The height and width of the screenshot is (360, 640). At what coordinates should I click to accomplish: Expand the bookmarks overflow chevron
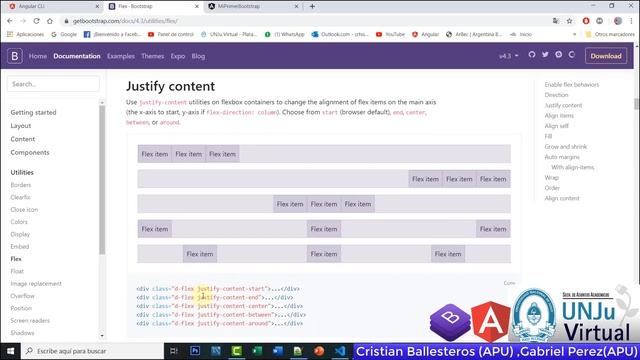pos(575,34)
